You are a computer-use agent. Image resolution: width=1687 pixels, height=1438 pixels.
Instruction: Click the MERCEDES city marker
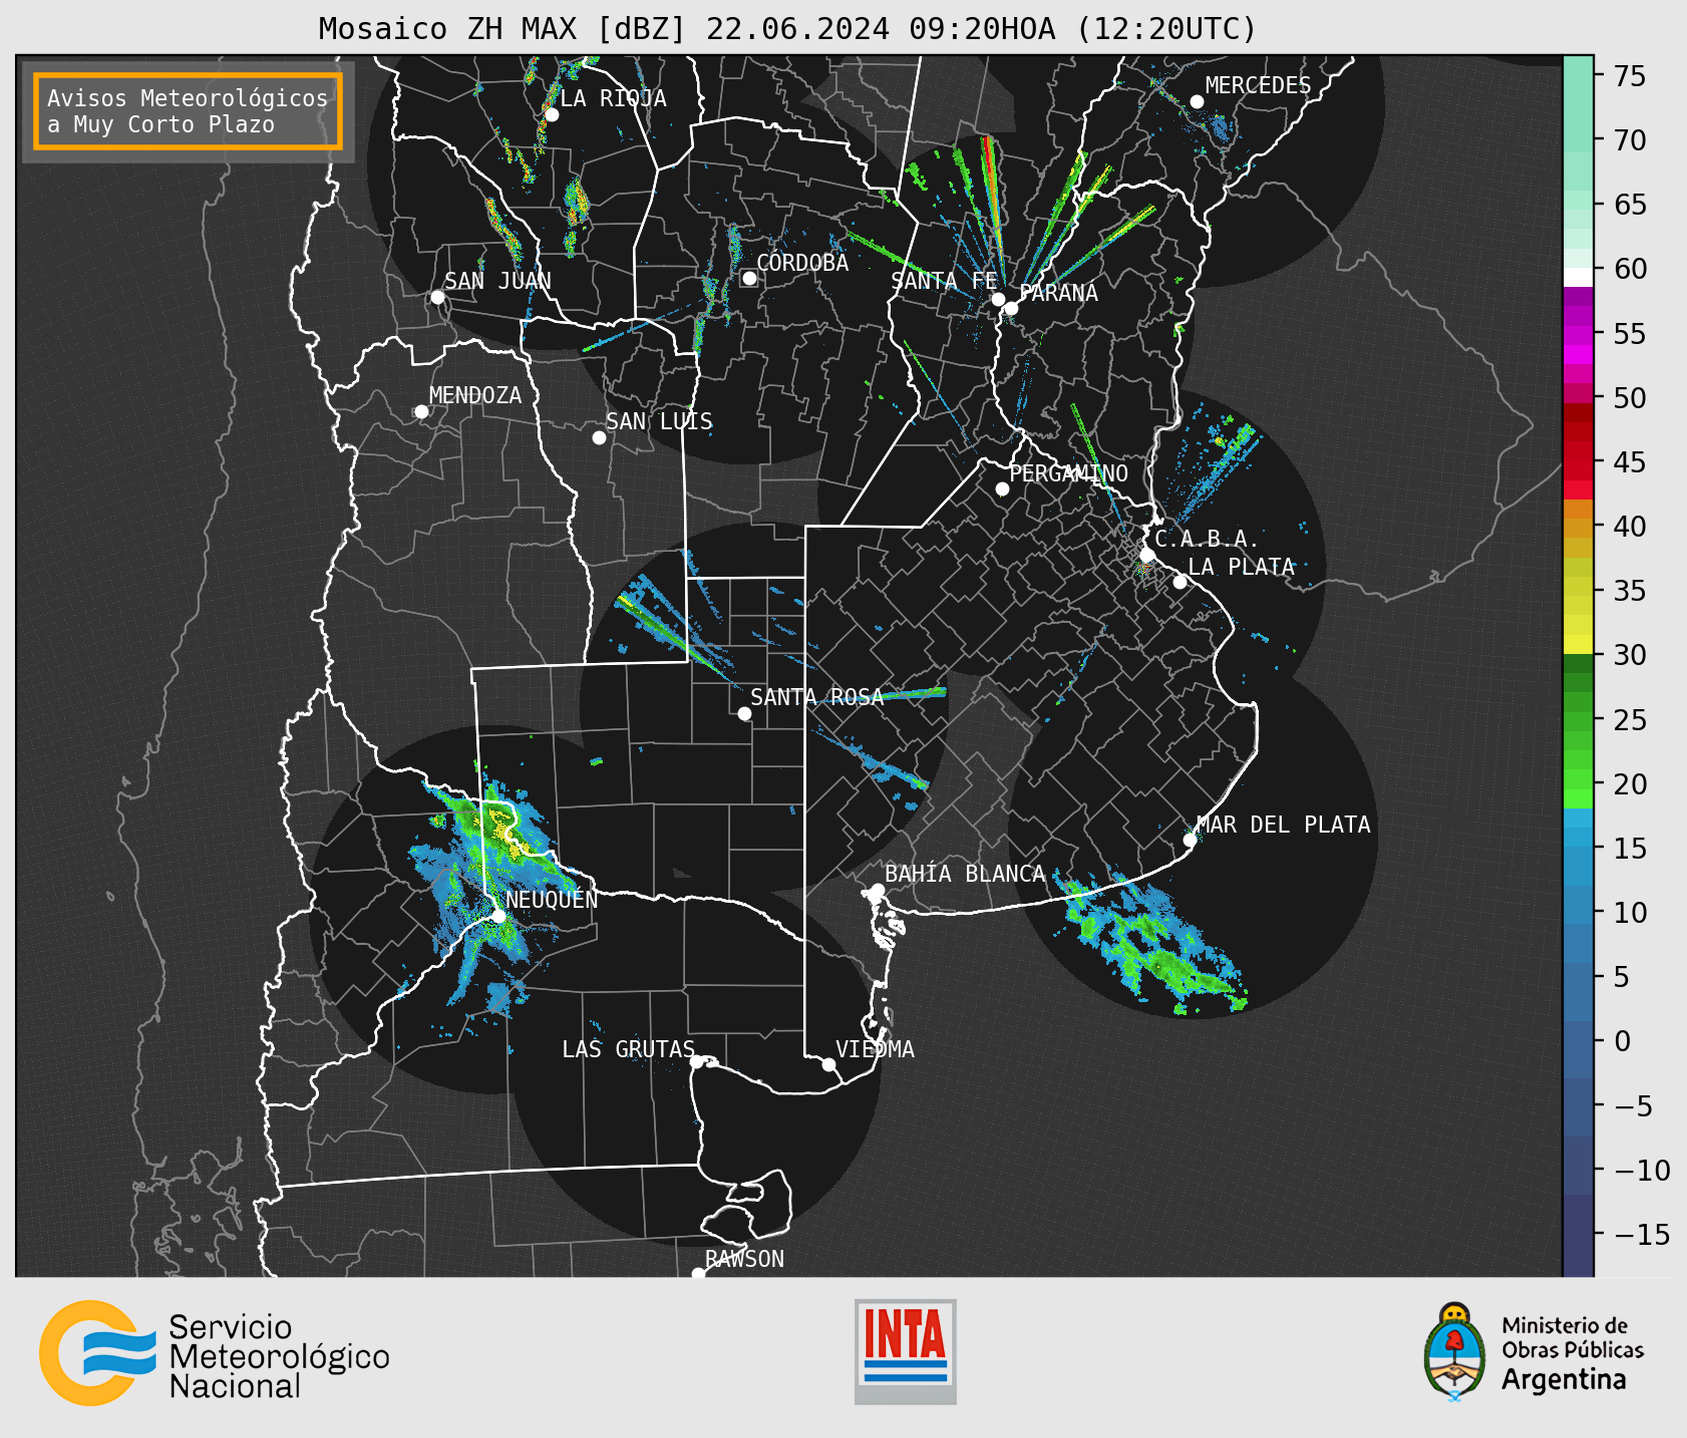(1197, 102)
